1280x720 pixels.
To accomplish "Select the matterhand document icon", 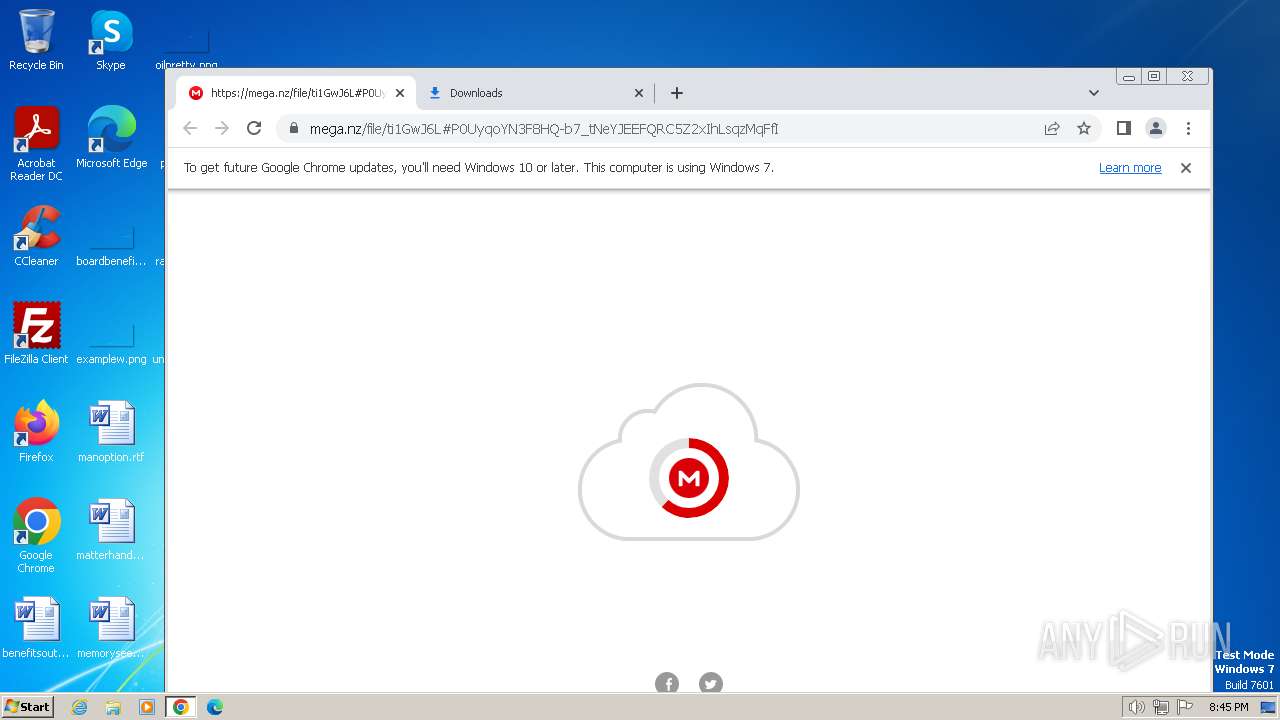I will click(111, 530).
